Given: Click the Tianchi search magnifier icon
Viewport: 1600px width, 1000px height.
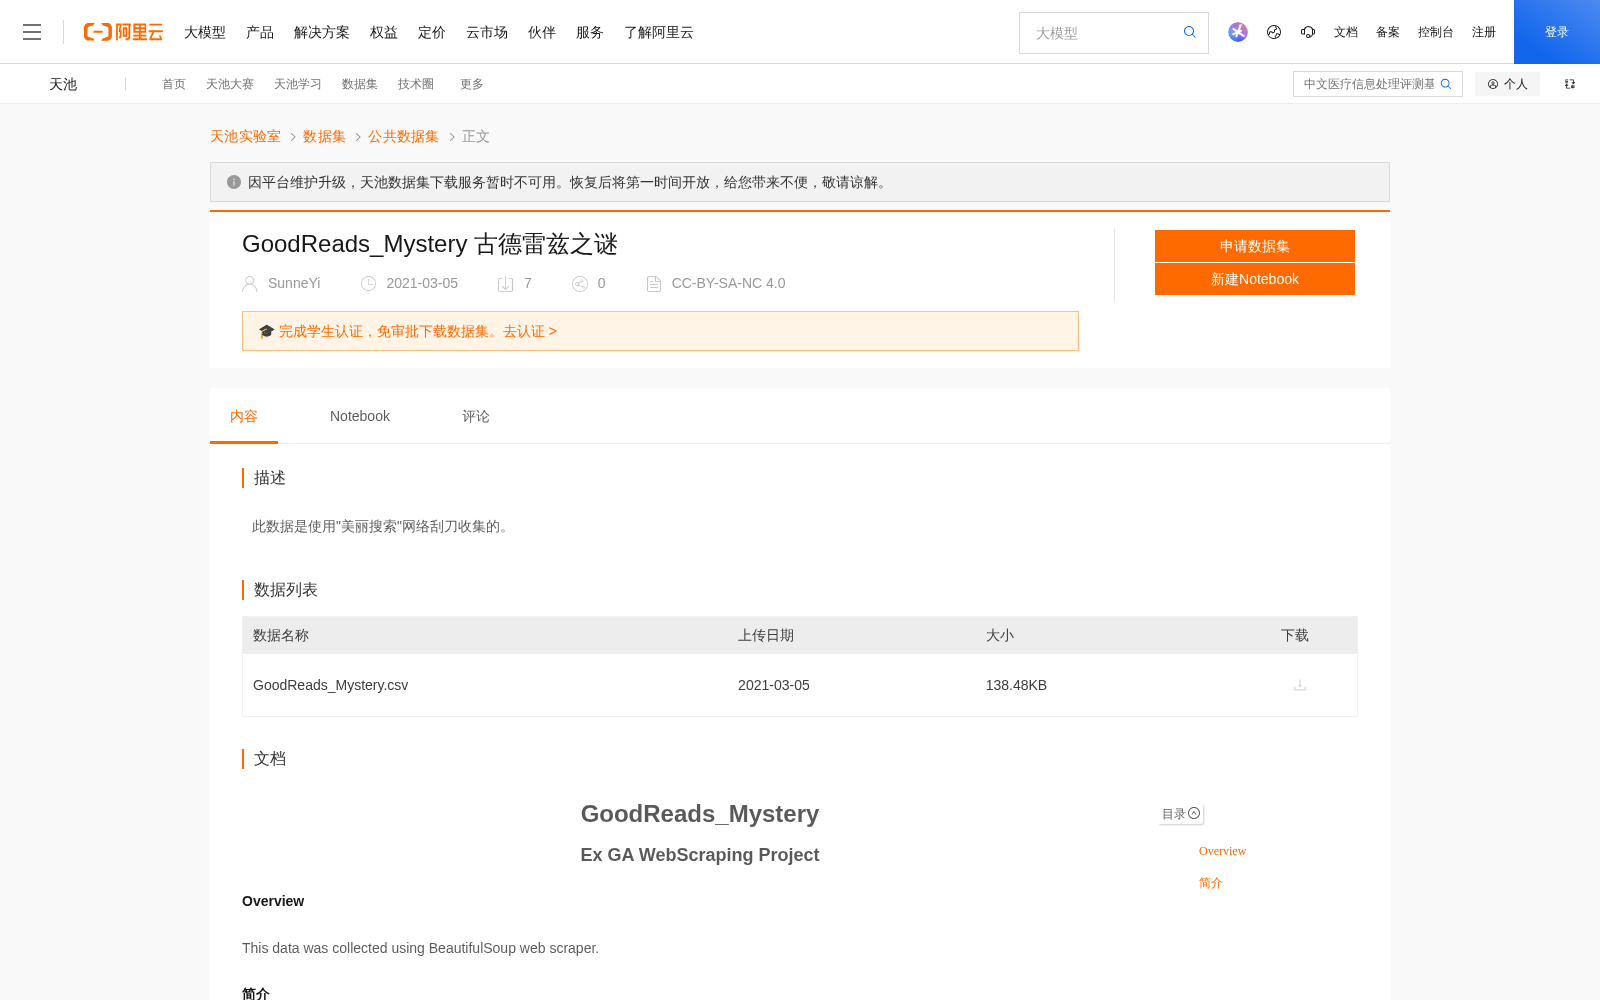Looking at the screenshot, I should (x=1446, y=84).
